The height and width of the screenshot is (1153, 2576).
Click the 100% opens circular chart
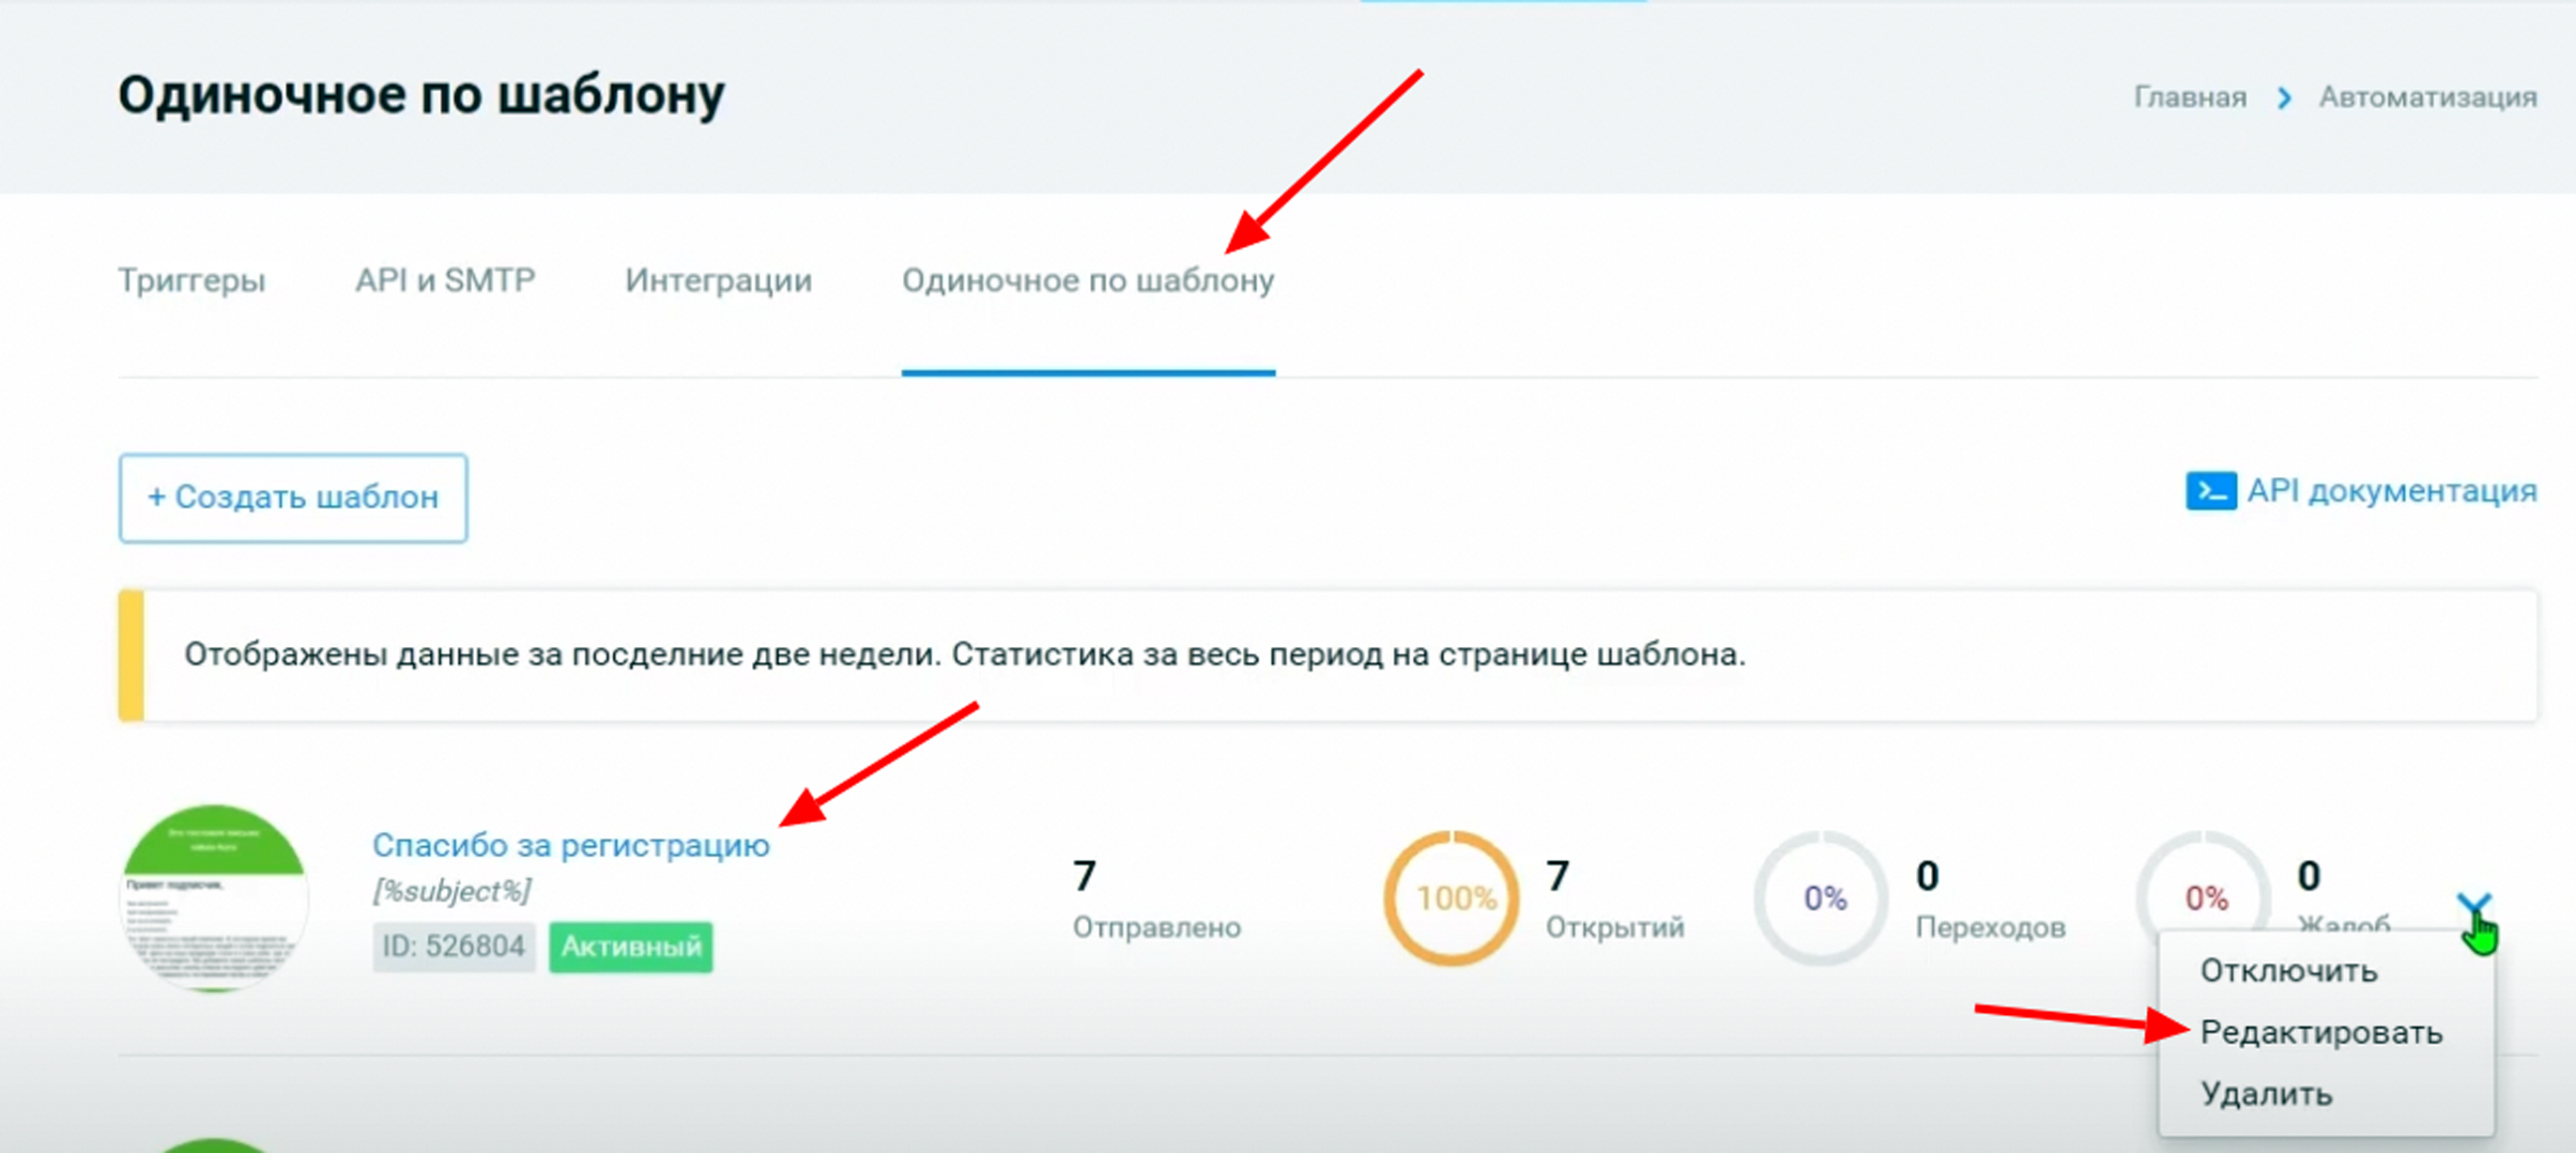(x=1452, y=898)
